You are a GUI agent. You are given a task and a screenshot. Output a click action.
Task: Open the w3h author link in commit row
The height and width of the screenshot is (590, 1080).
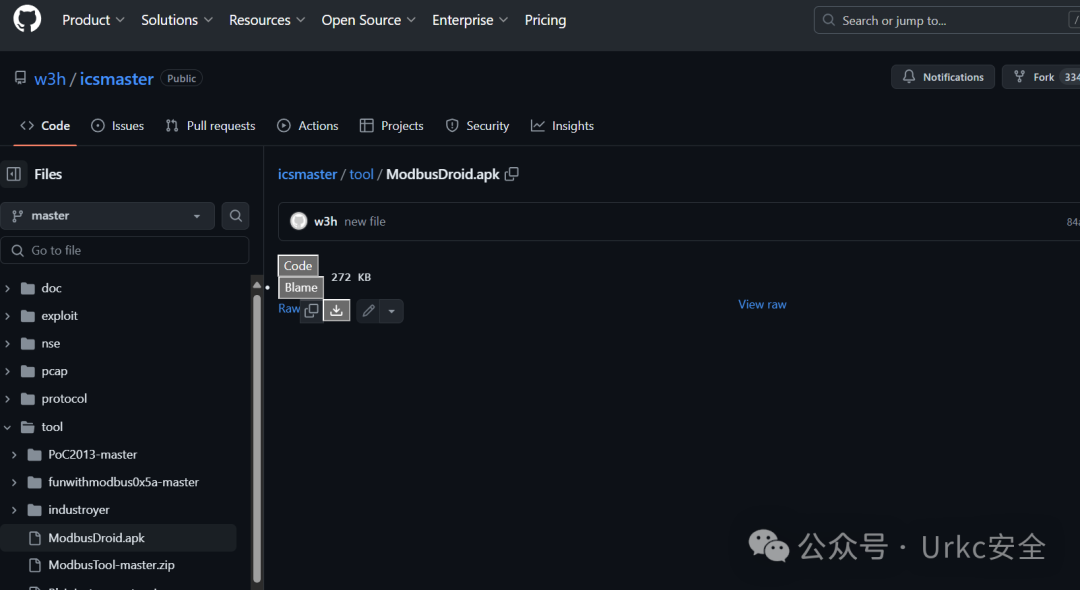(x=325, y=221)
